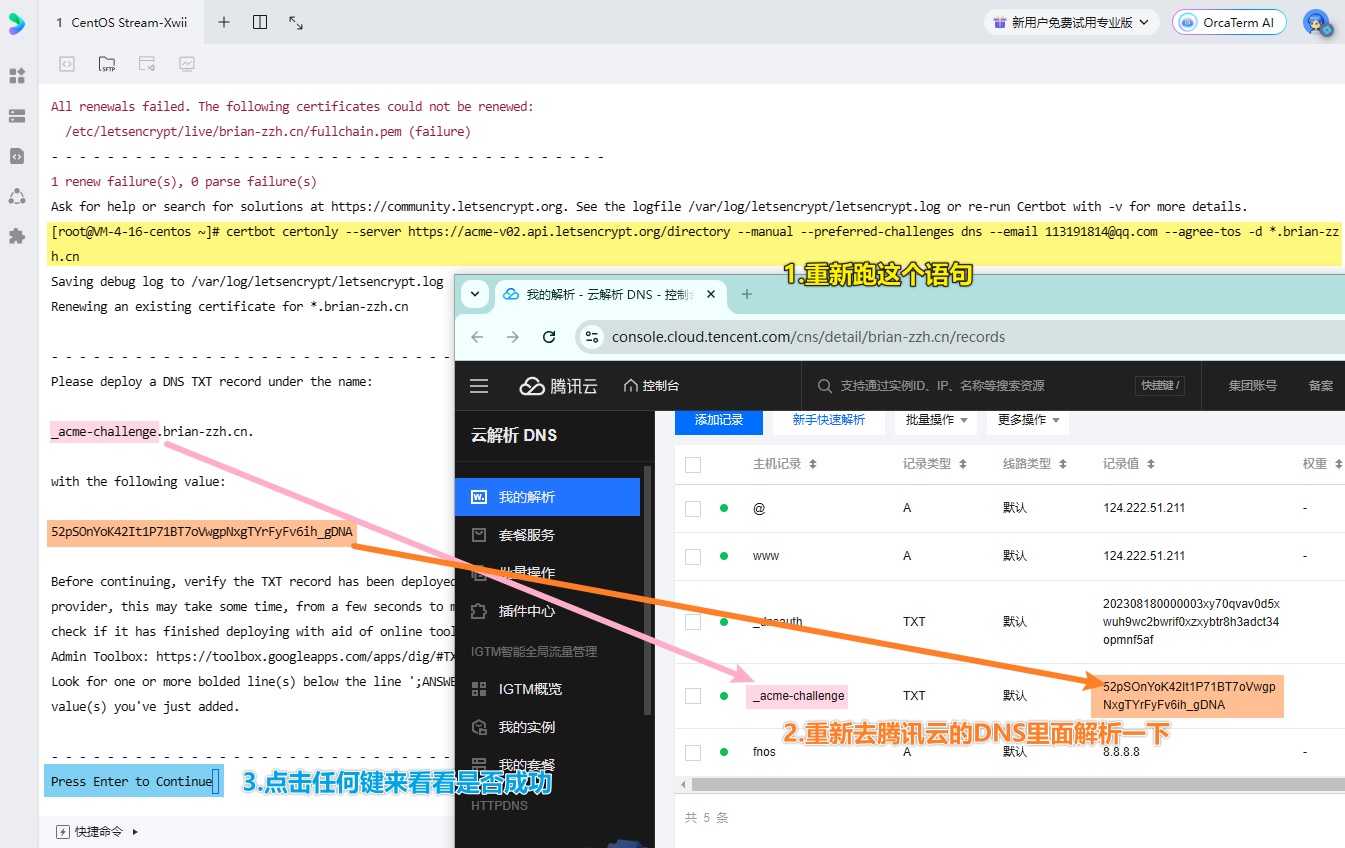The image size is (1345, 848).
Task: Click the terminal cursor after Press Enter to Continue
Action: [216, 781]
